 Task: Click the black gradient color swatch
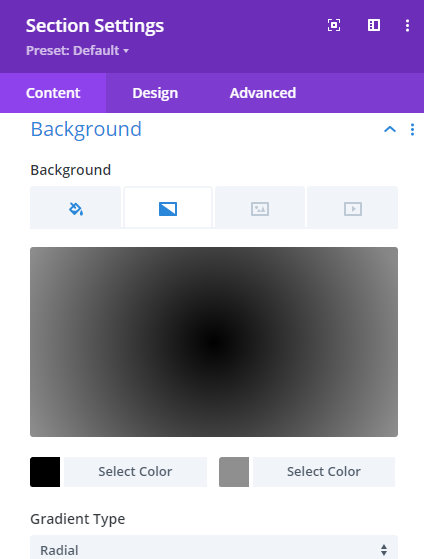[45, 472]
